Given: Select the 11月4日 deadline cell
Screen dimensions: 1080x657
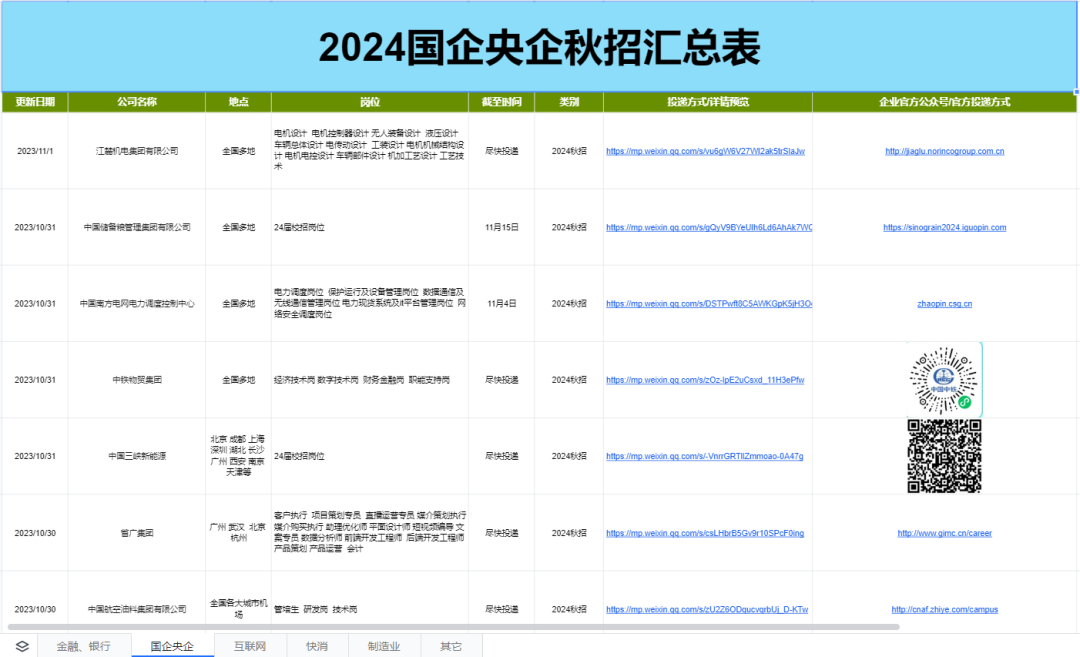Looking at the screenshot, I should tap(501, 304).
